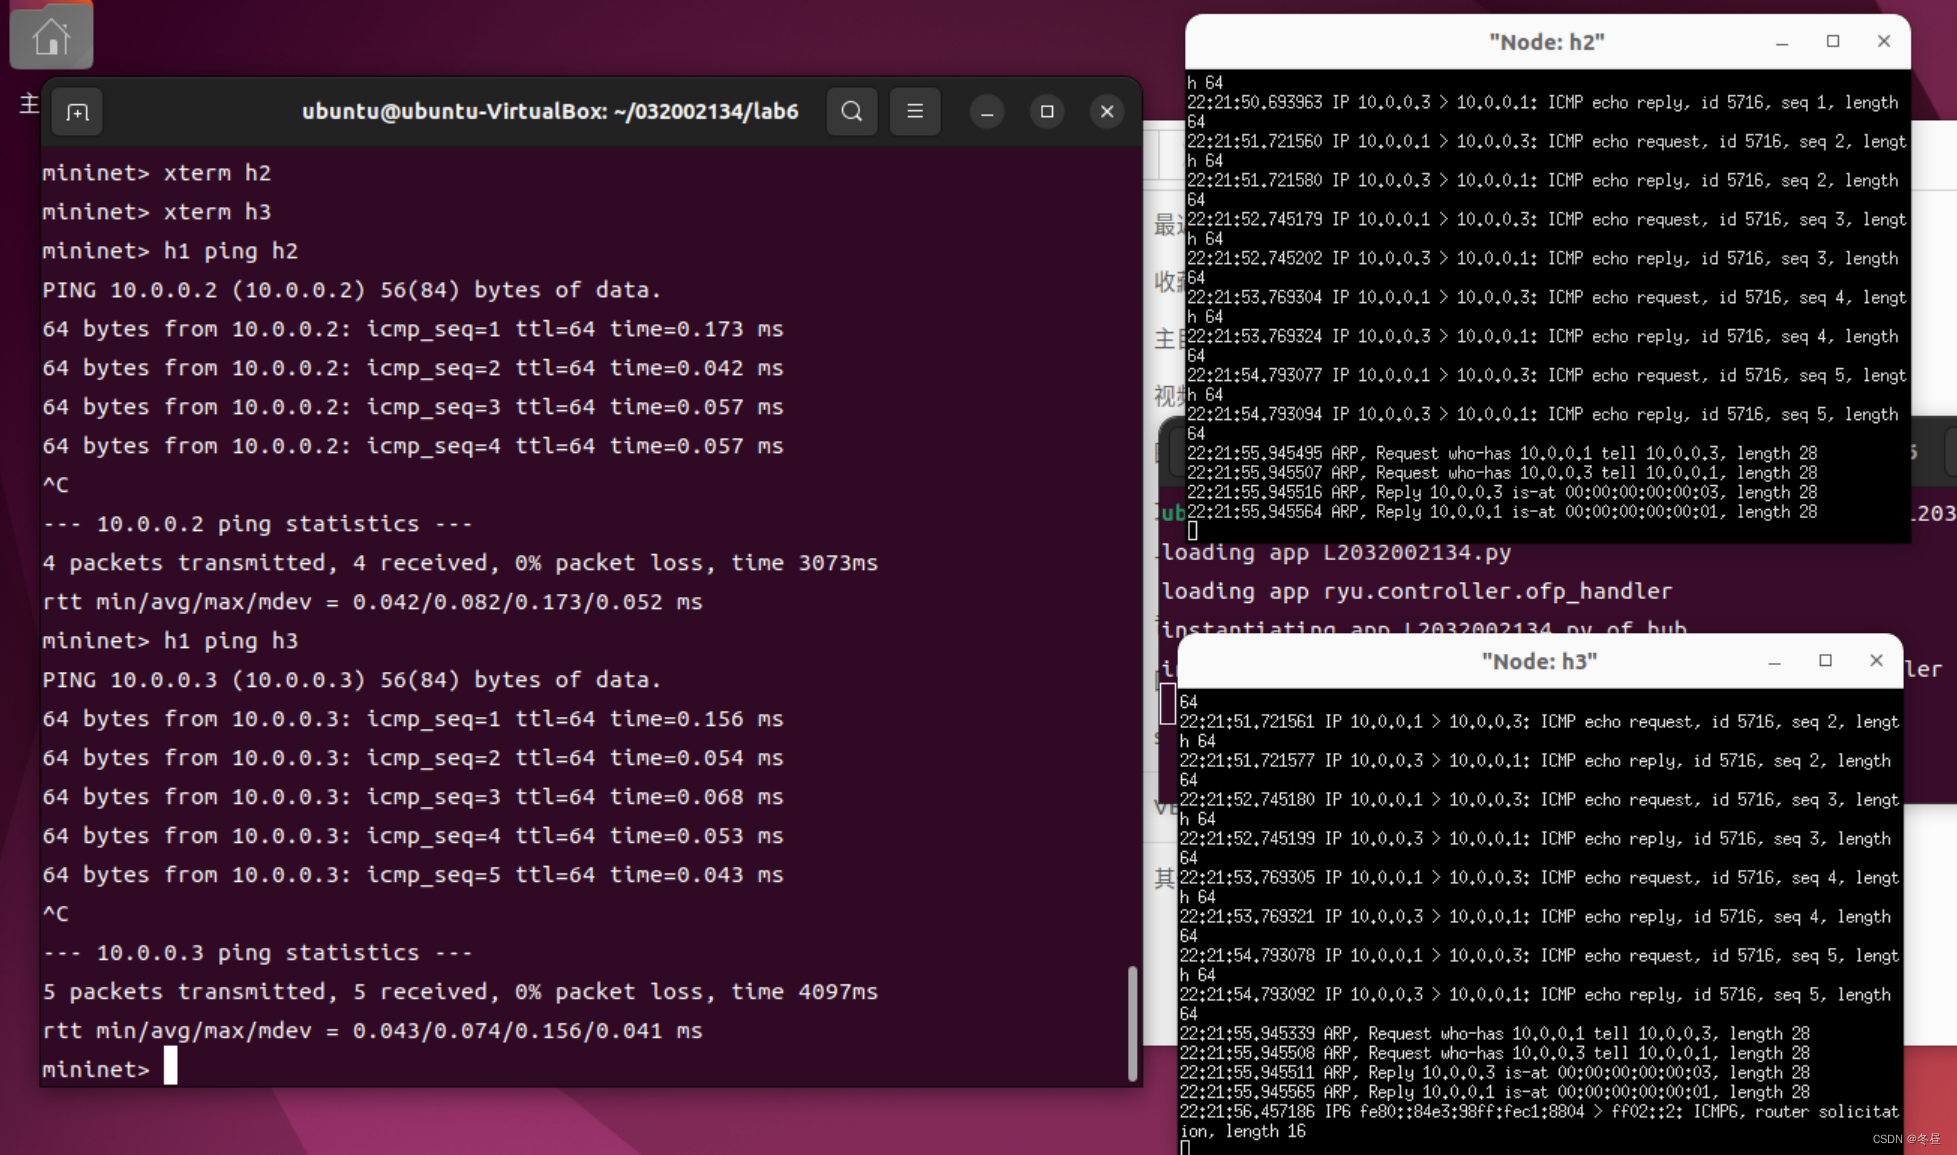Screen dimensions: 1957x1155
Task: Click "PING 10.0.0.2 (10.0.0.2)" line
Action: click(x=352, y=290)
